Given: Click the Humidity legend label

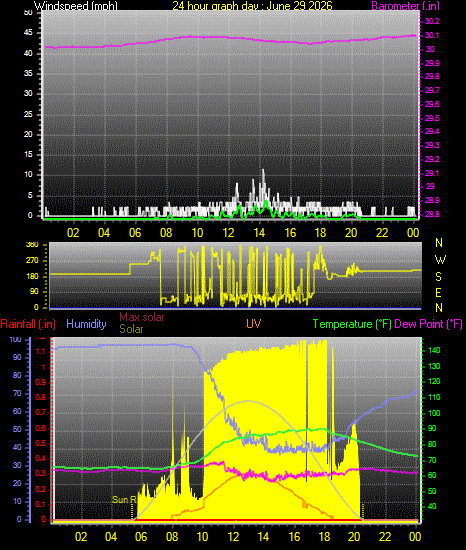Looking at the screenshot, I should (x=86, y=323).
